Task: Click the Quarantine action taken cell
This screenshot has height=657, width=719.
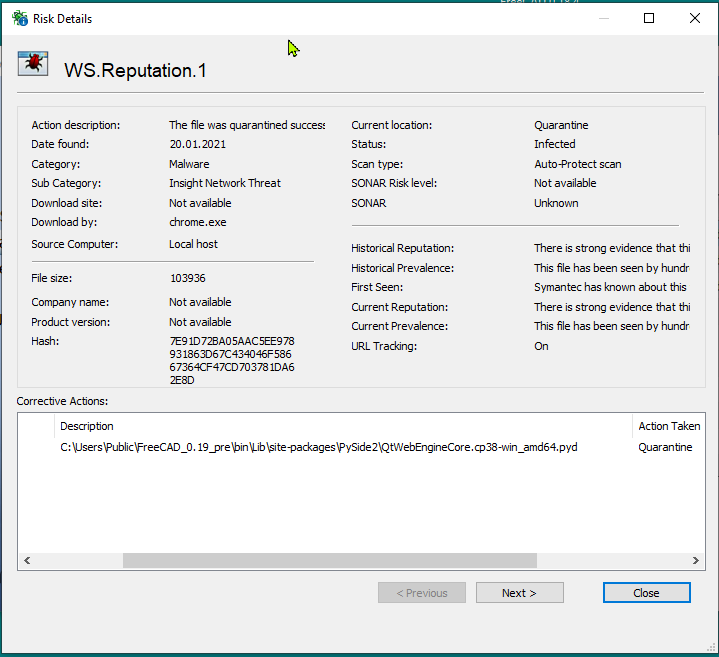Action: pyautogui.click(x=665, y=447)
